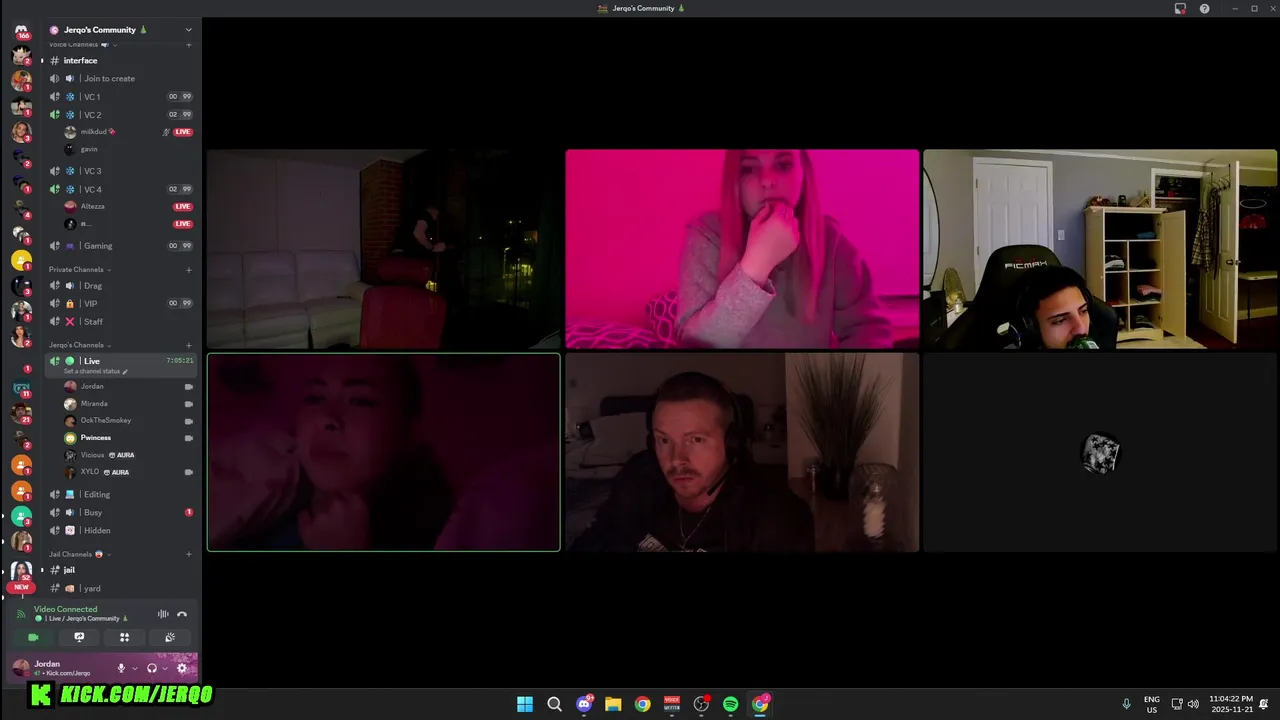1280x720 pixels.
Task: Open File Explorer from the taskbar
Action: tap(613, 704)
